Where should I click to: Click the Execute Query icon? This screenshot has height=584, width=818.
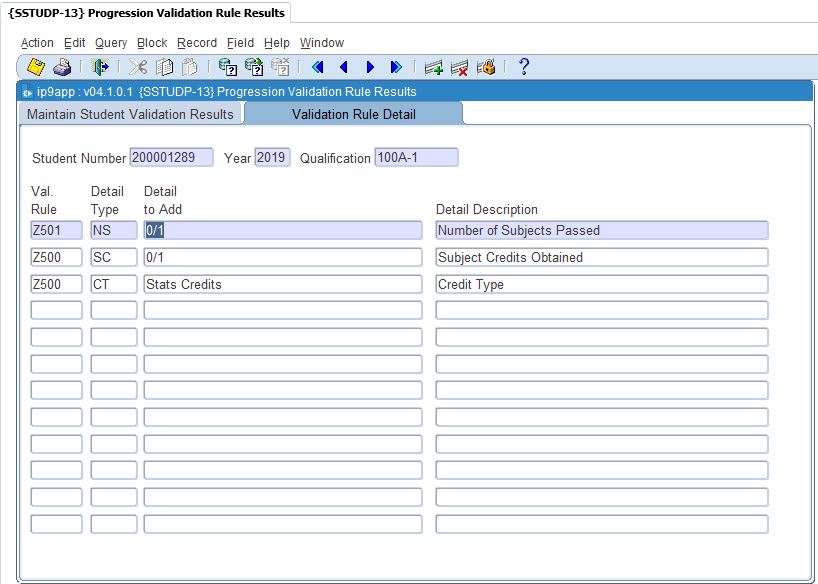coord(254,67)
